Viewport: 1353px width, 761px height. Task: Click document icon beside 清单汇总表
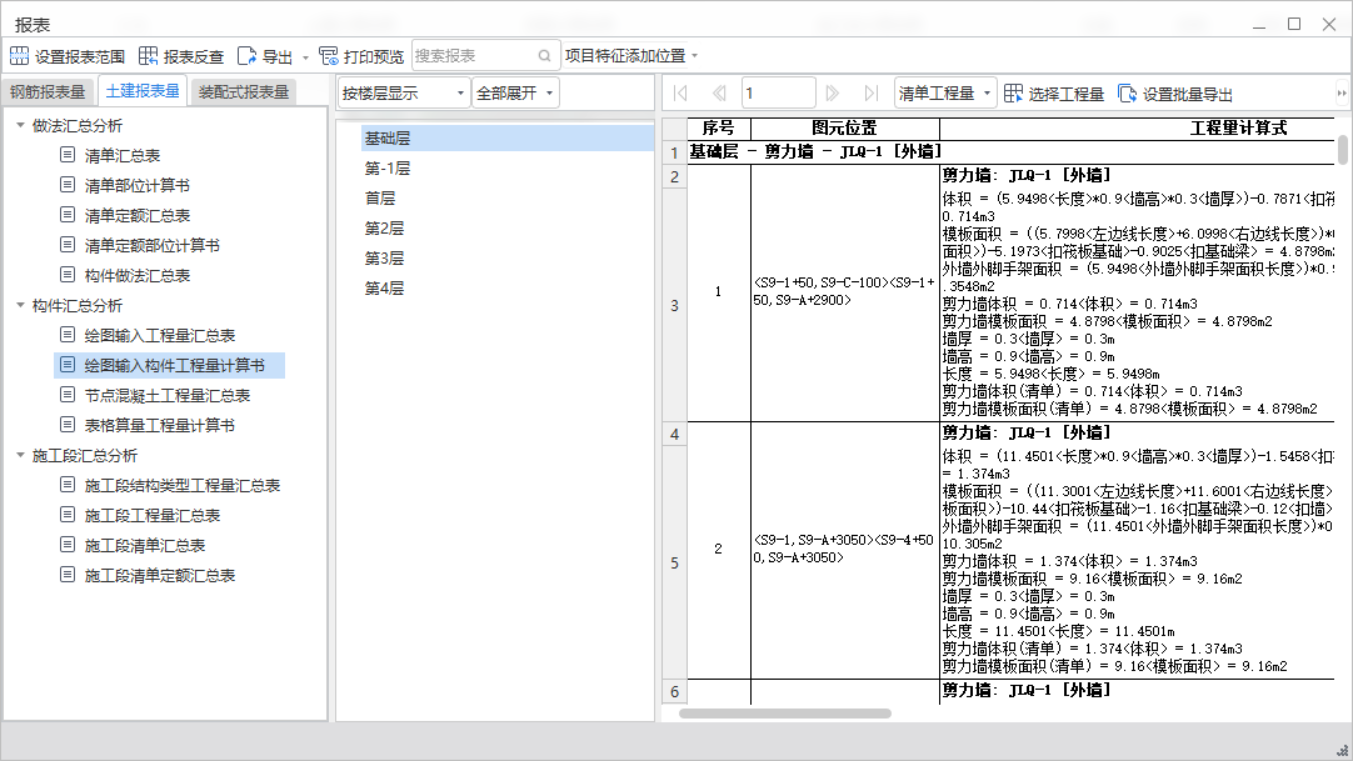click(68, 155)
